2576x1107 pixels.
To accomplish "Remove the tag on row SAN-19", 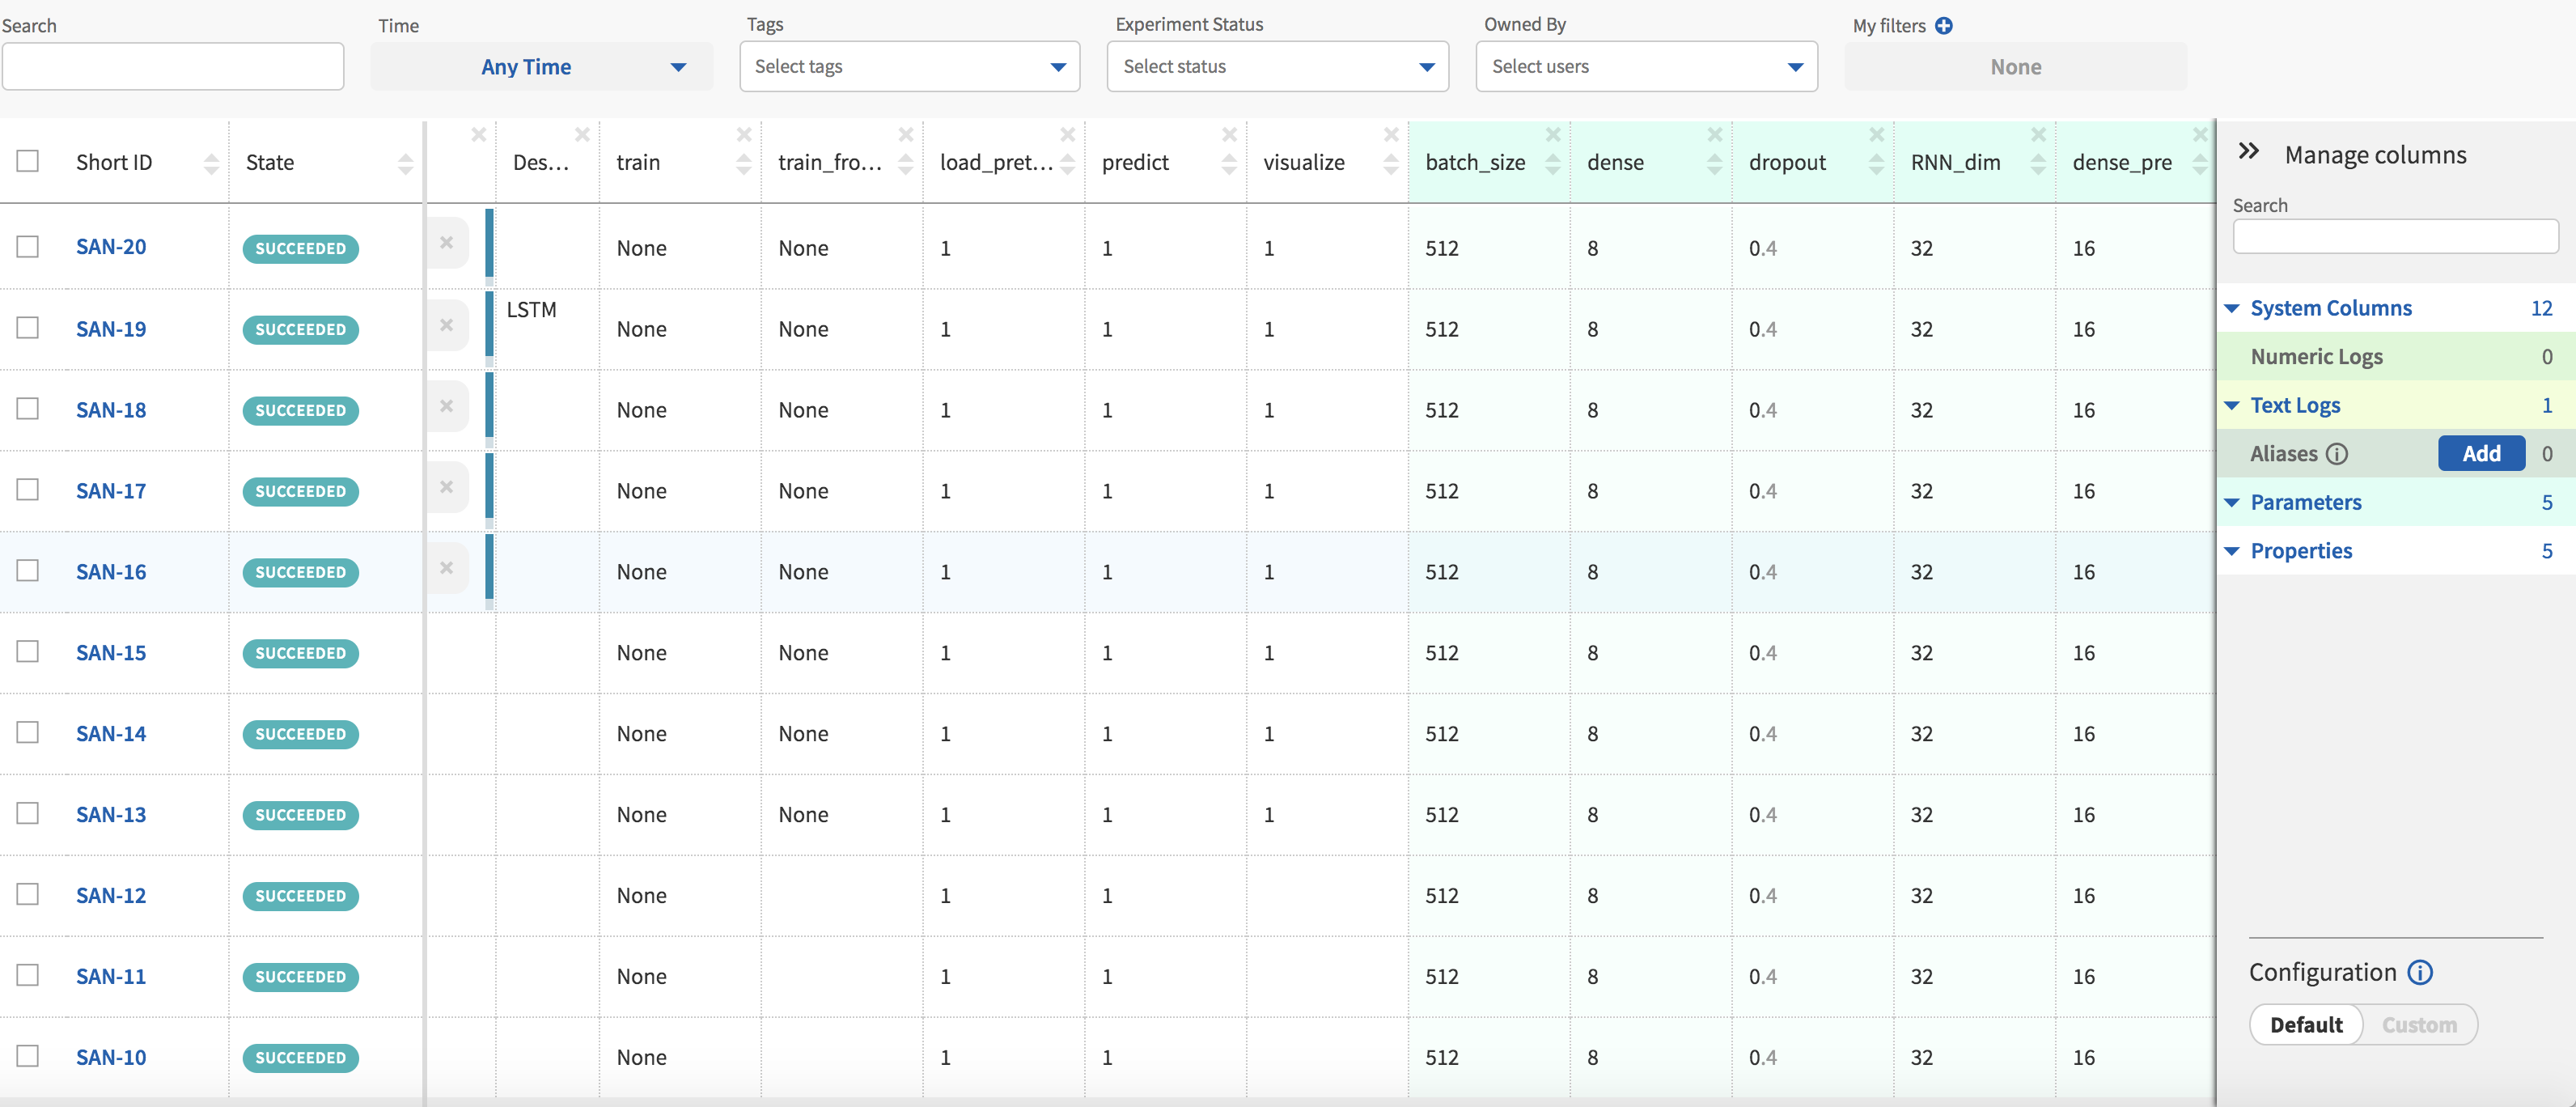I will (x=447, y=325).
